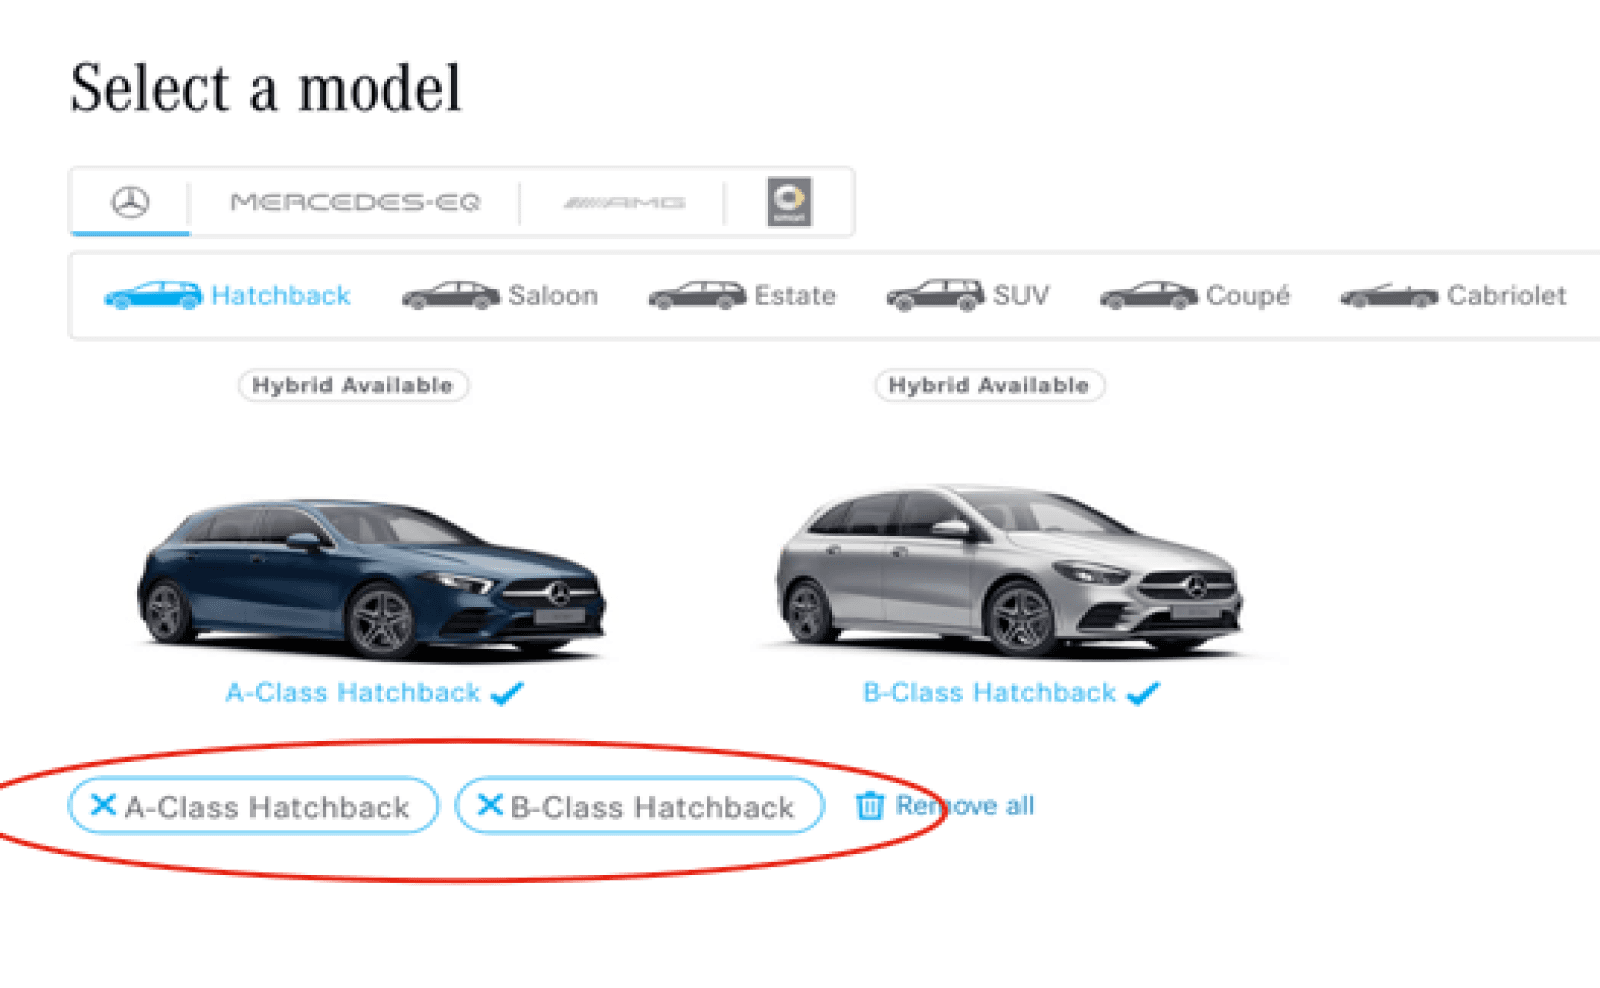Open the AMG brand tab
This screenshot has width=1600, height=988.
pyautogui.click(x=624, y=202)
